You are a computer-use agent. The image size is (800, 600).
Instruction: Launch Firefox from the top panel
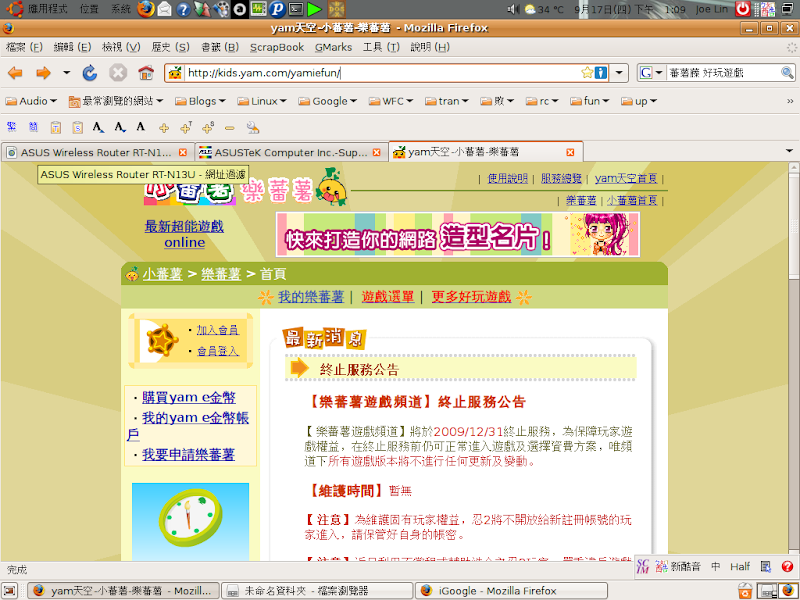[x=146, y=9]
